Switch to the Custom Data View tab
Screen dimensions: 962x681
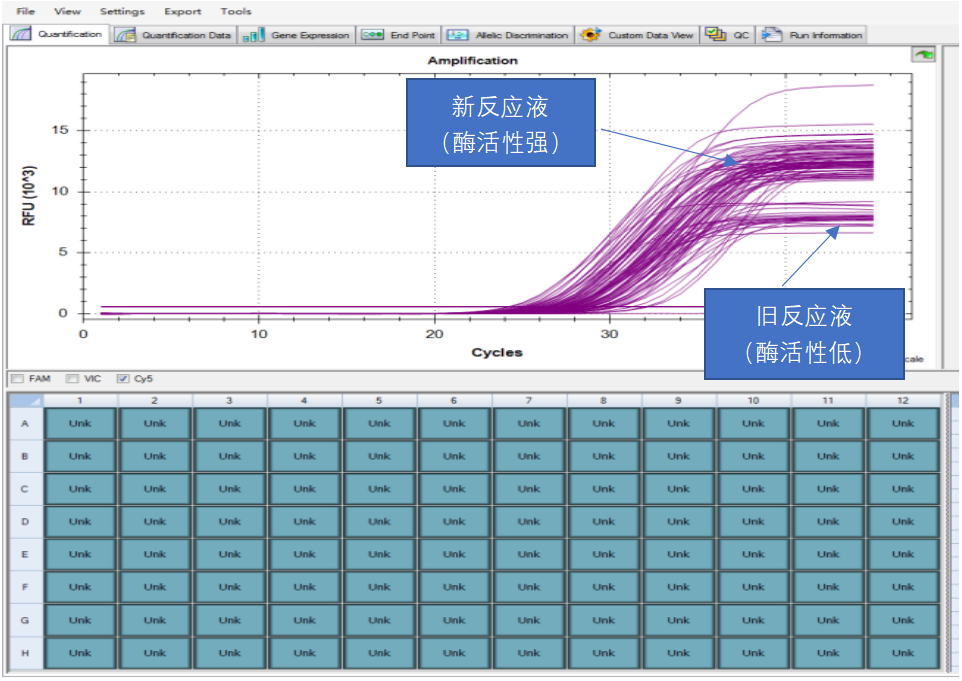coord(637,35)
